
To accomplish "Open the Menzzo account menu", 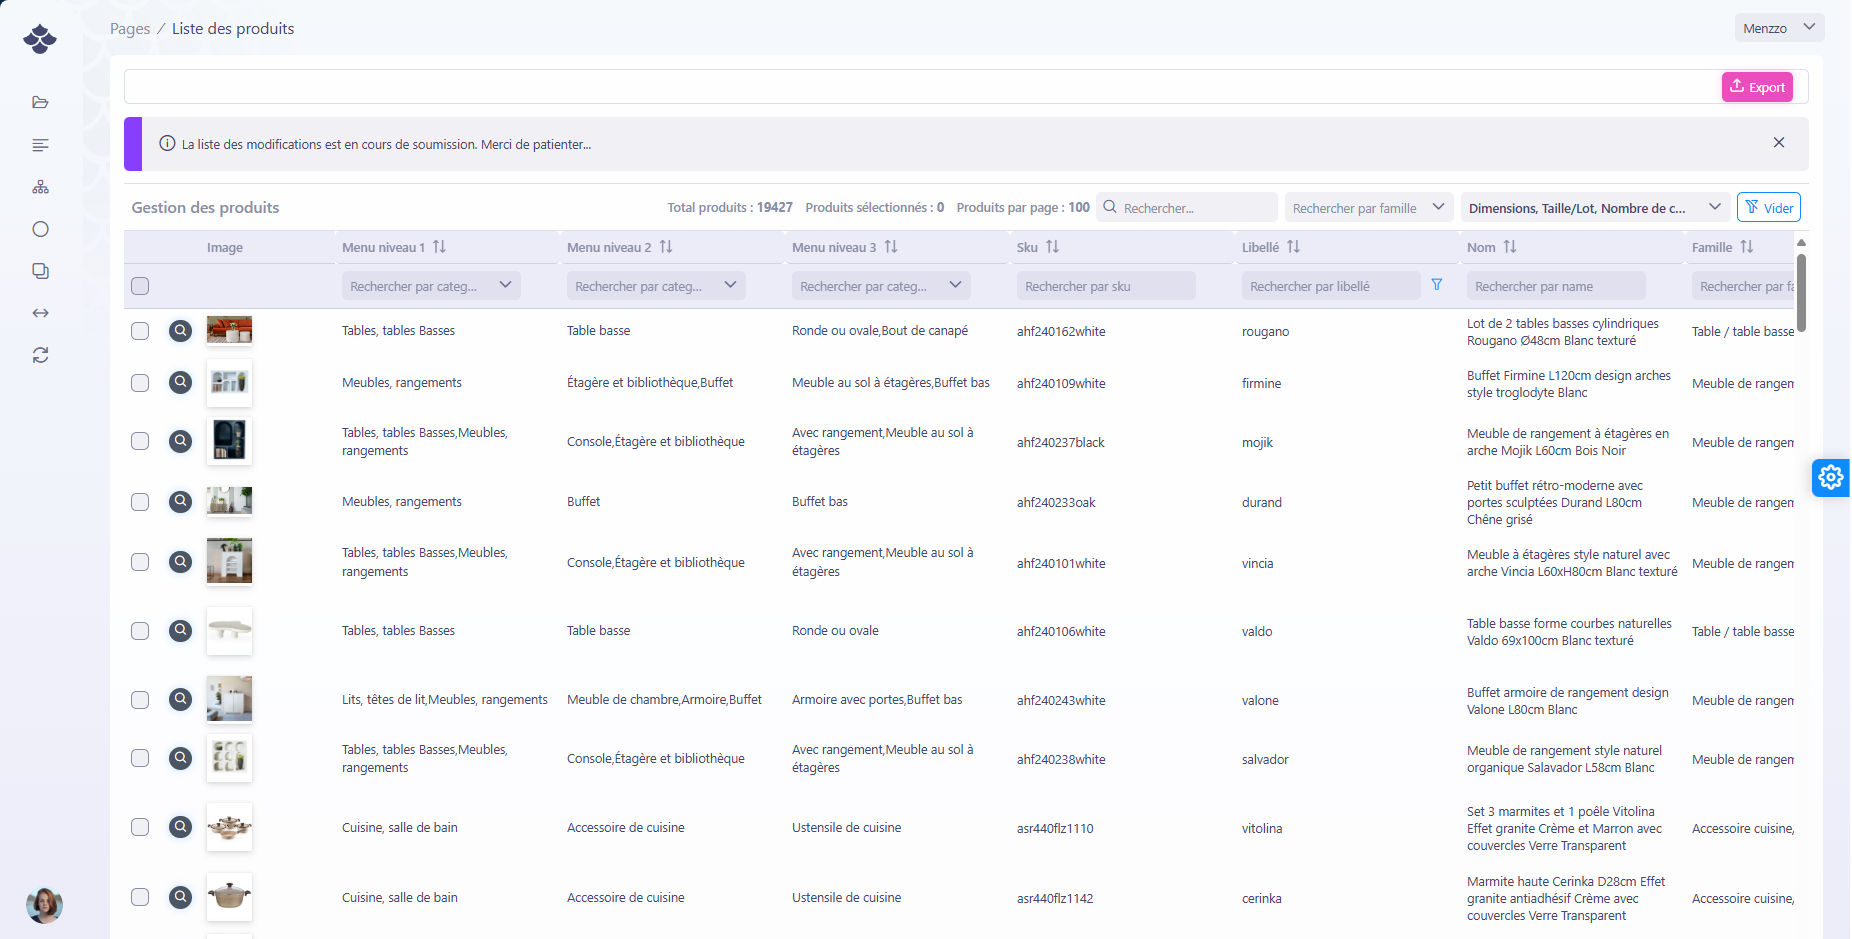I will click(x=1778, y=28).
